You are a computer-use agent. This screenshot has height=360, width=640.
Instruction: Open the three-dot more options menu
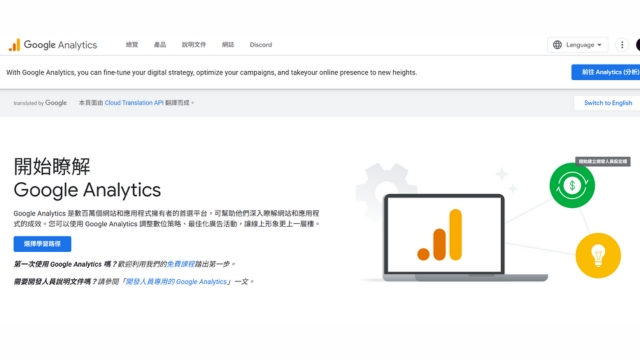pyautogui.click(x=622, y=45)
